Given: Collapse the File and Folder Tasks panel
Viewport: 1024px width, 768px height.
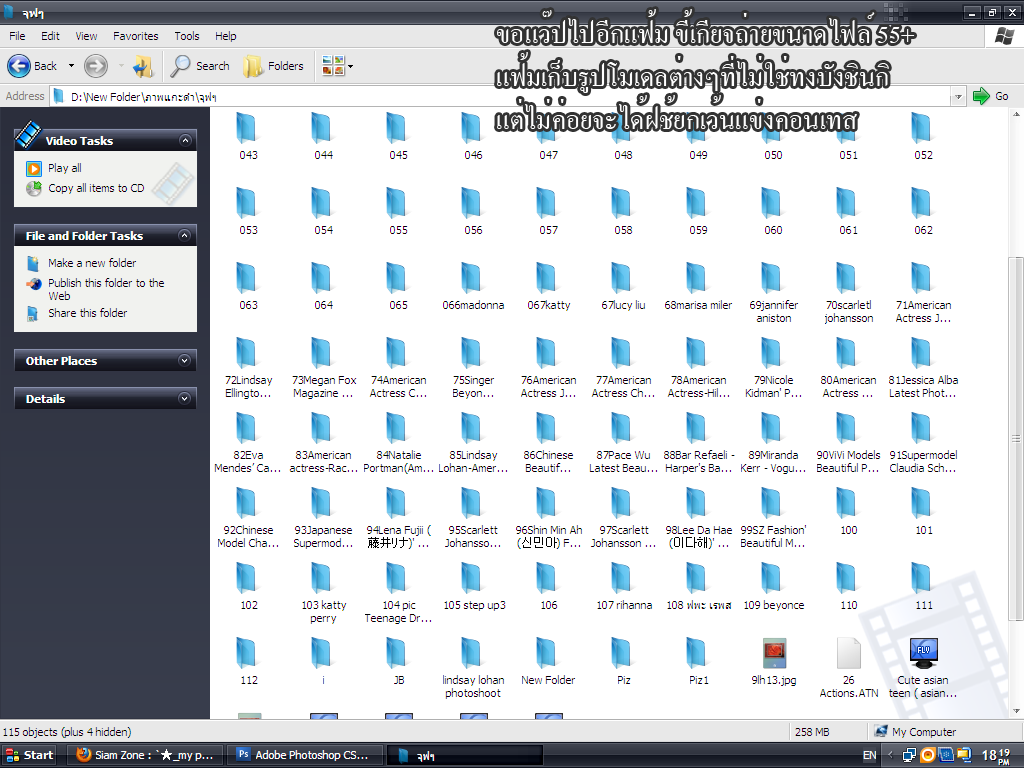Looking at the screenshot, I should tap(185, 235).
